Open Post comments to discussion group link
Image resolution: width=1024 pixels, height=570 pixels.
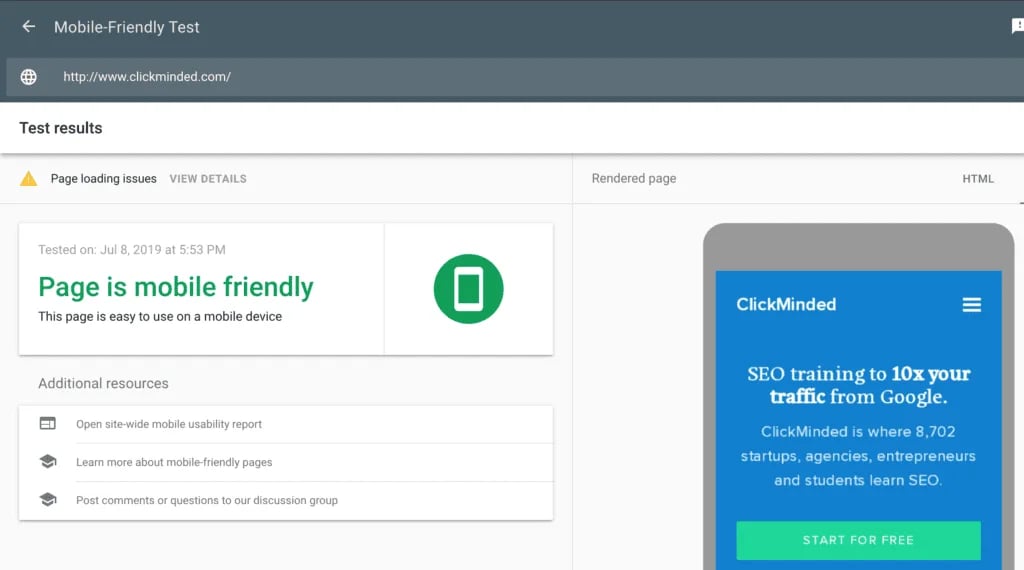tap(207, 500)
